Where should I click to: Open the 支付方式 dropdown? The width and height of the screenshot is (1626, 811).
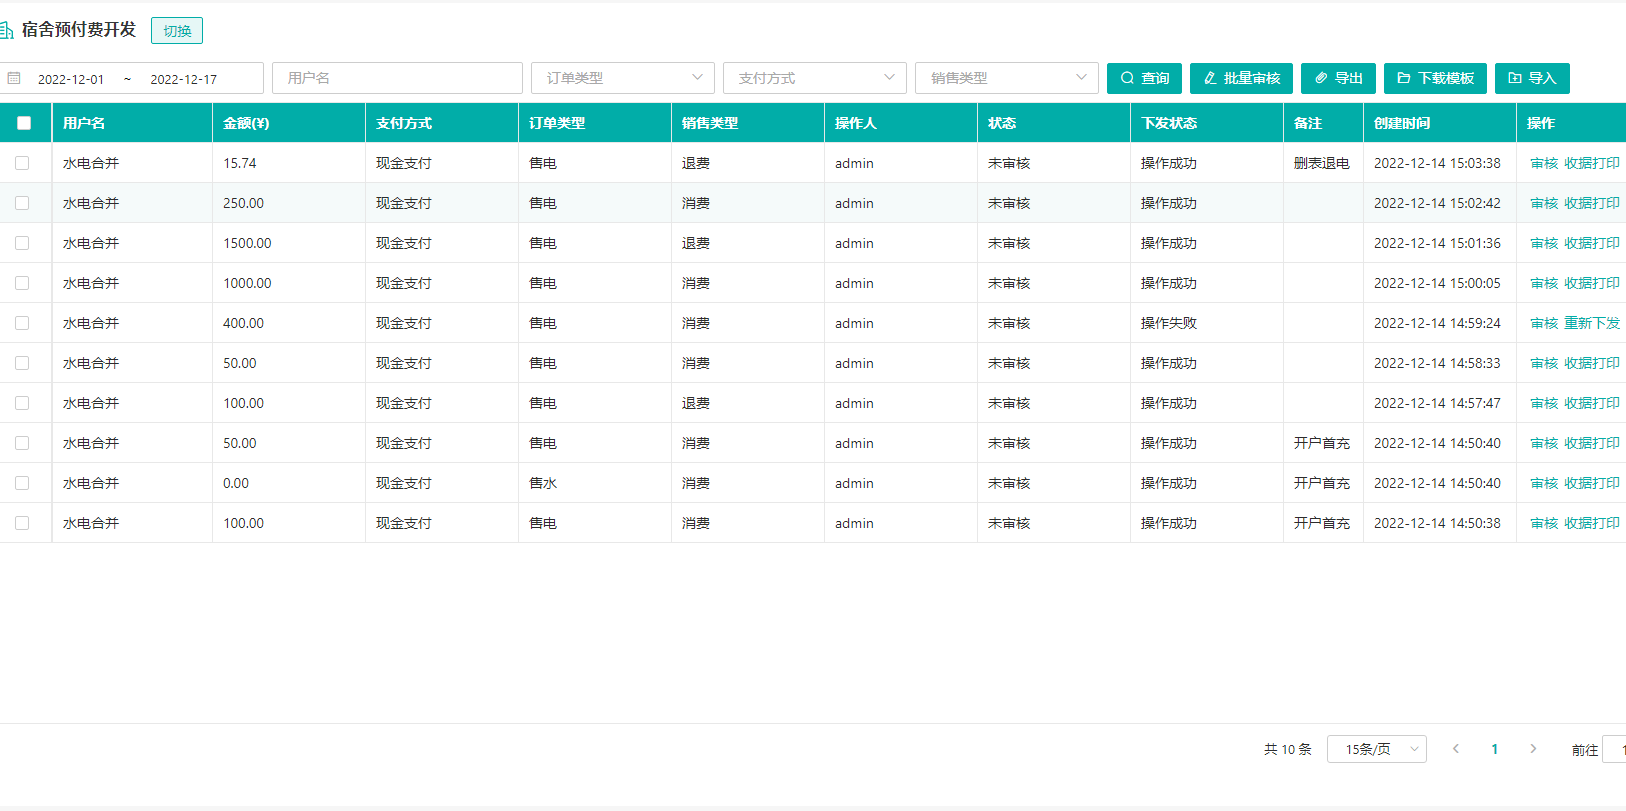(x=815, y=78)
